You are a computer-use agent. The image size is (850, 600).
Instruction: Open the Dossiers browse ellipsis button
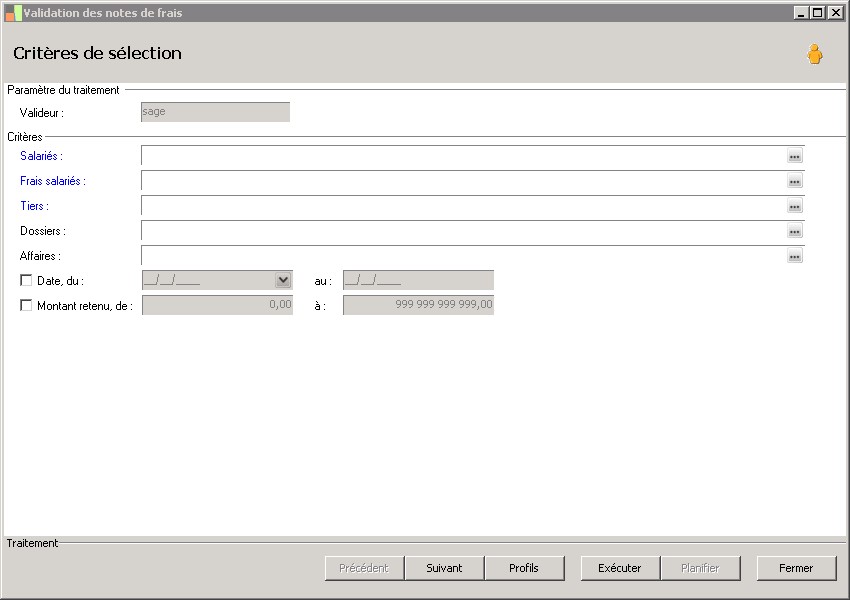coord(795,231)
